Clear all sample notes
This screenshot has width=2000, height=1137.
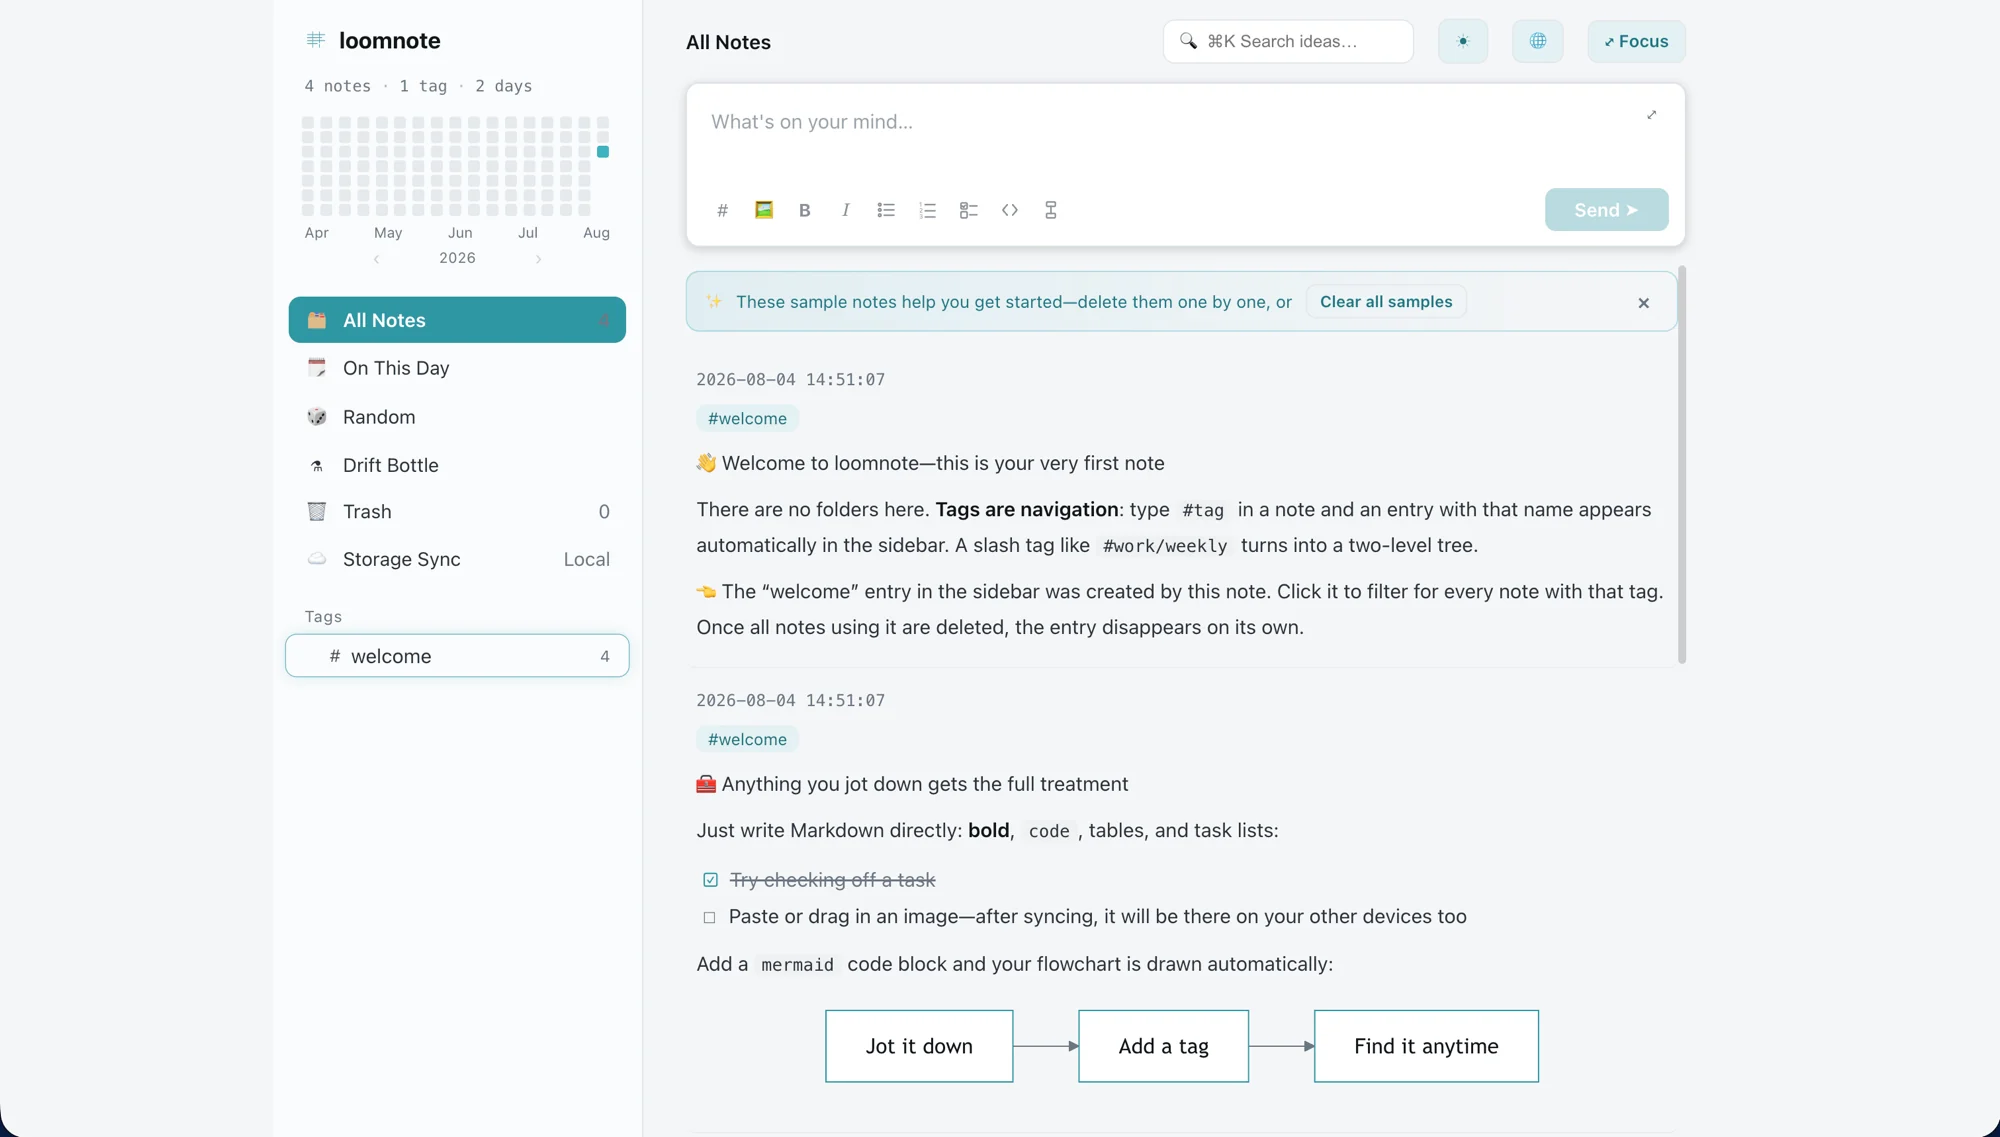click(1386, 302)
